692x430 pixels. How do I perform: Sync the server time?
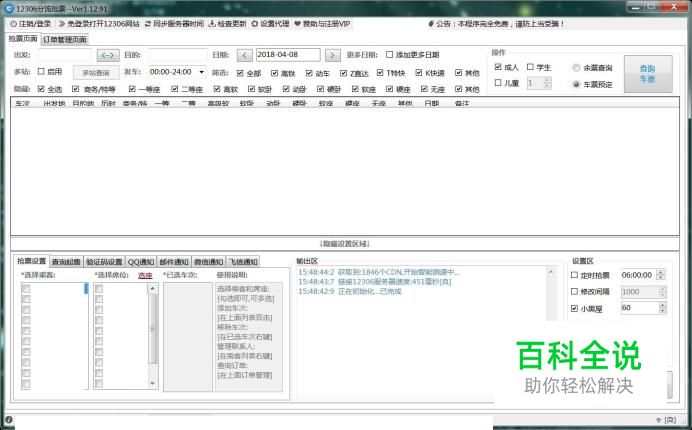(x=174, y=24)
